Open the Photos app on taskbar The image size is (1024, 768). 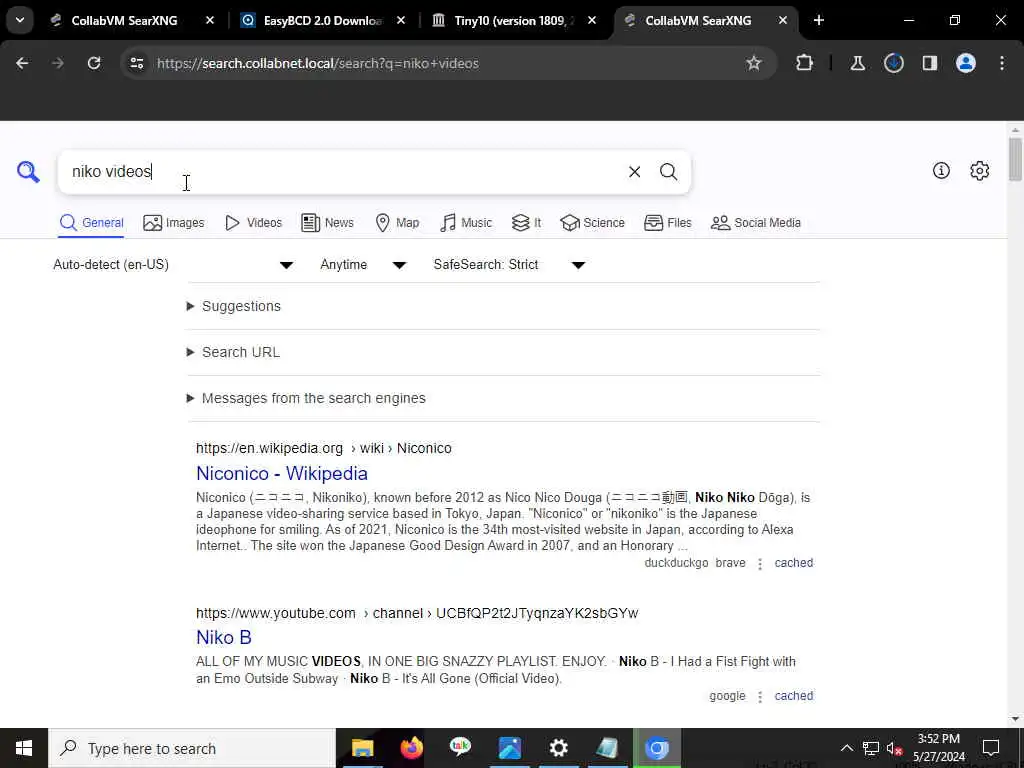[509, 748]
